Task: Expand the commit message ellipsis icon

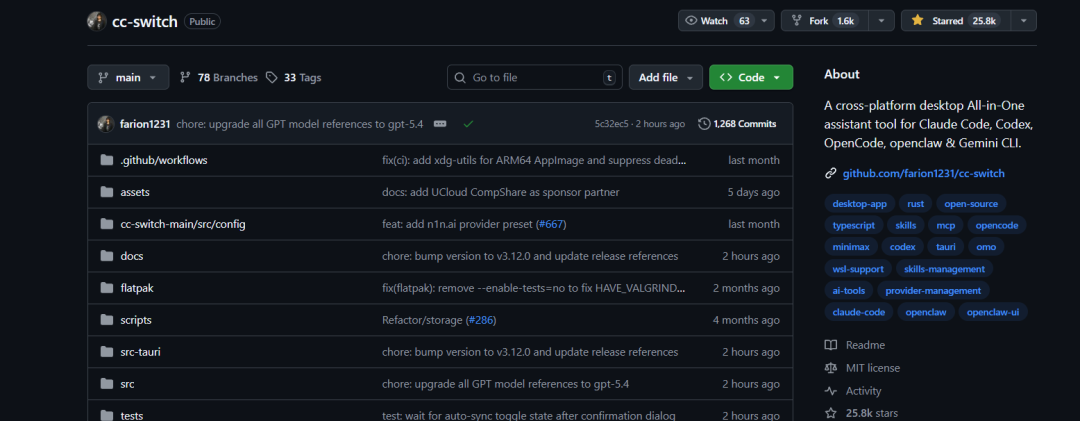Action: pos(440,124)
